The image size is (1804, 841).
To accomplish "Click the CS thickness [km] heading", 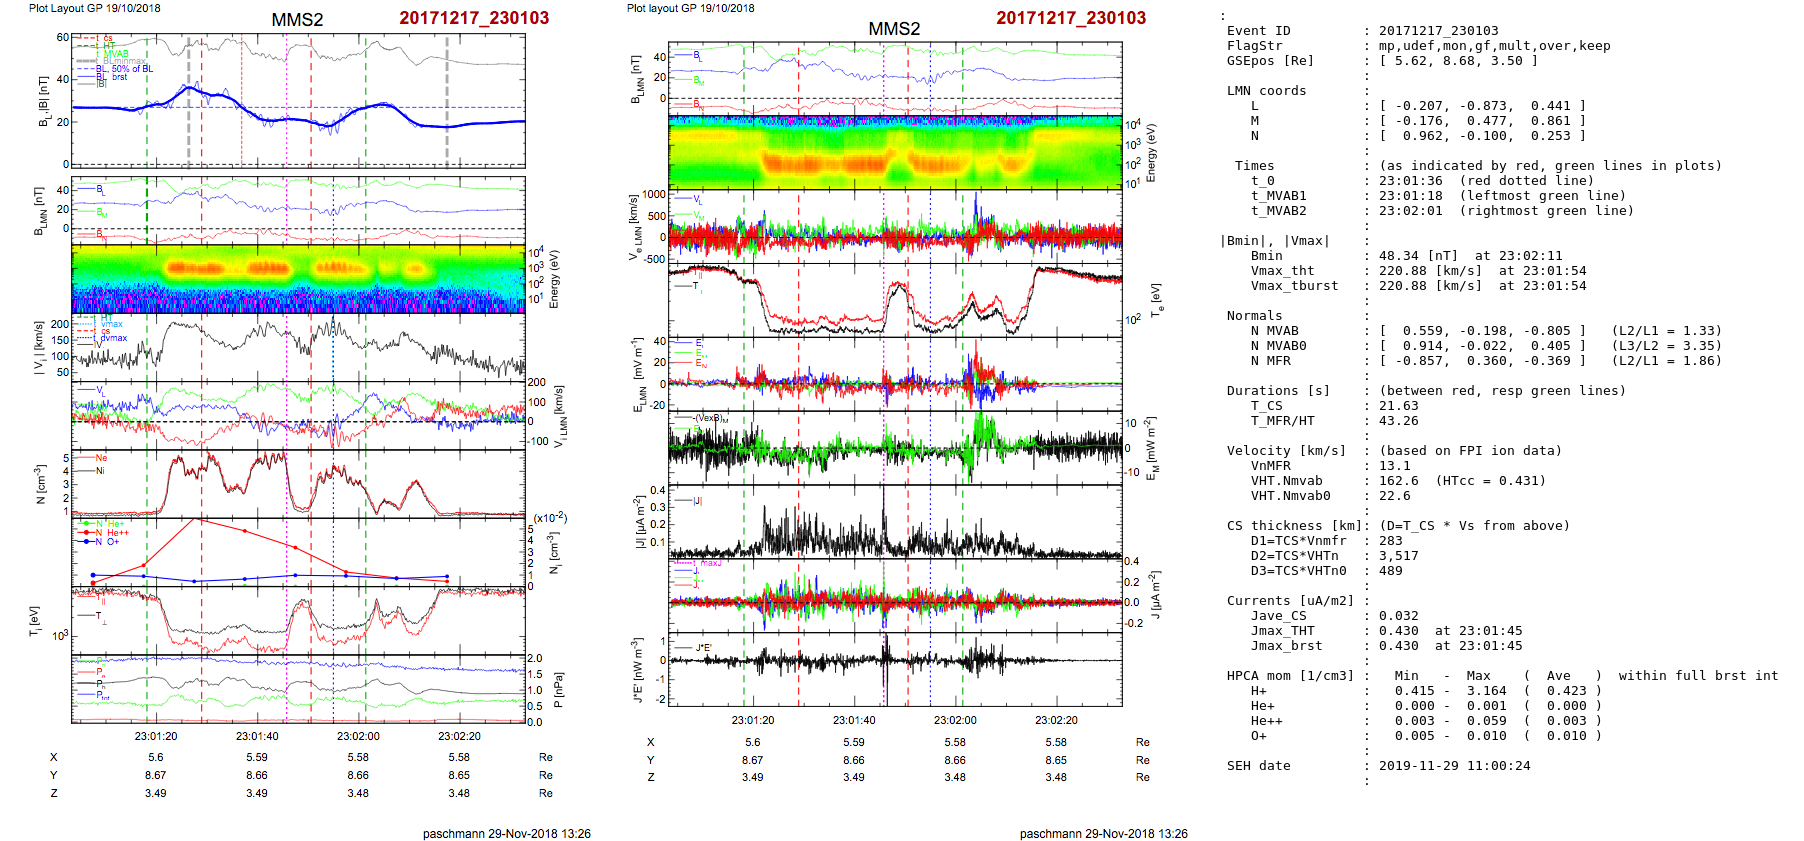I will 1290,526.
